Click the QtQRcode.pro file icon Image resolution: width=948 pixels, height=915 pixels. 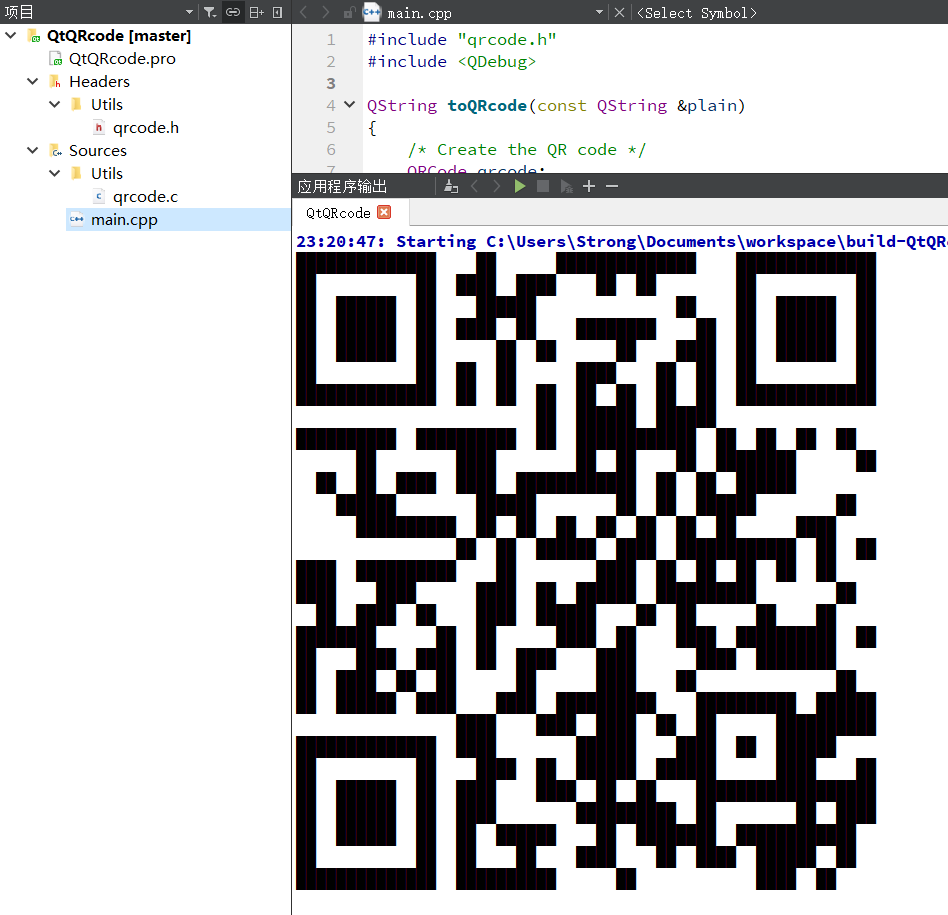point(56,59)
